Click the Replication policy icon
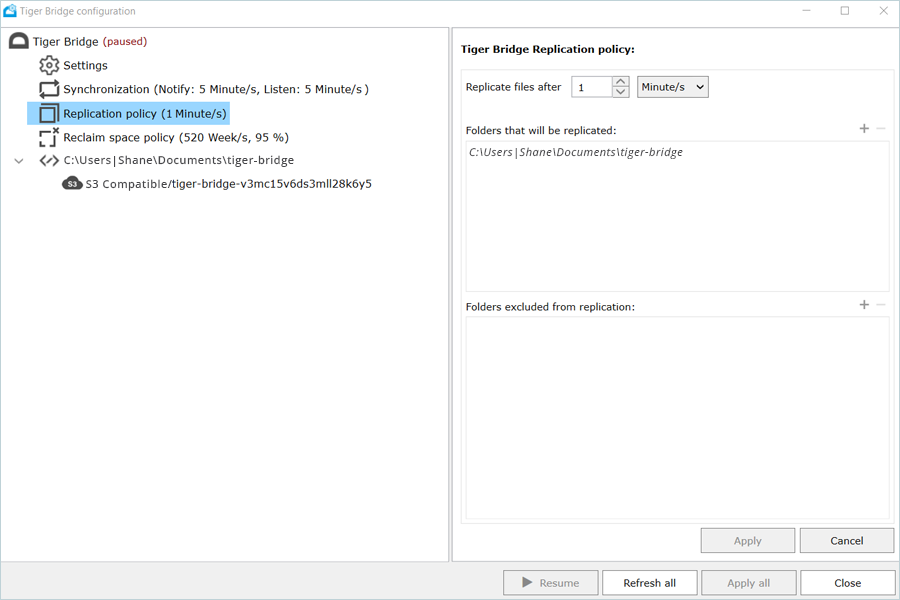 [49, 113]
